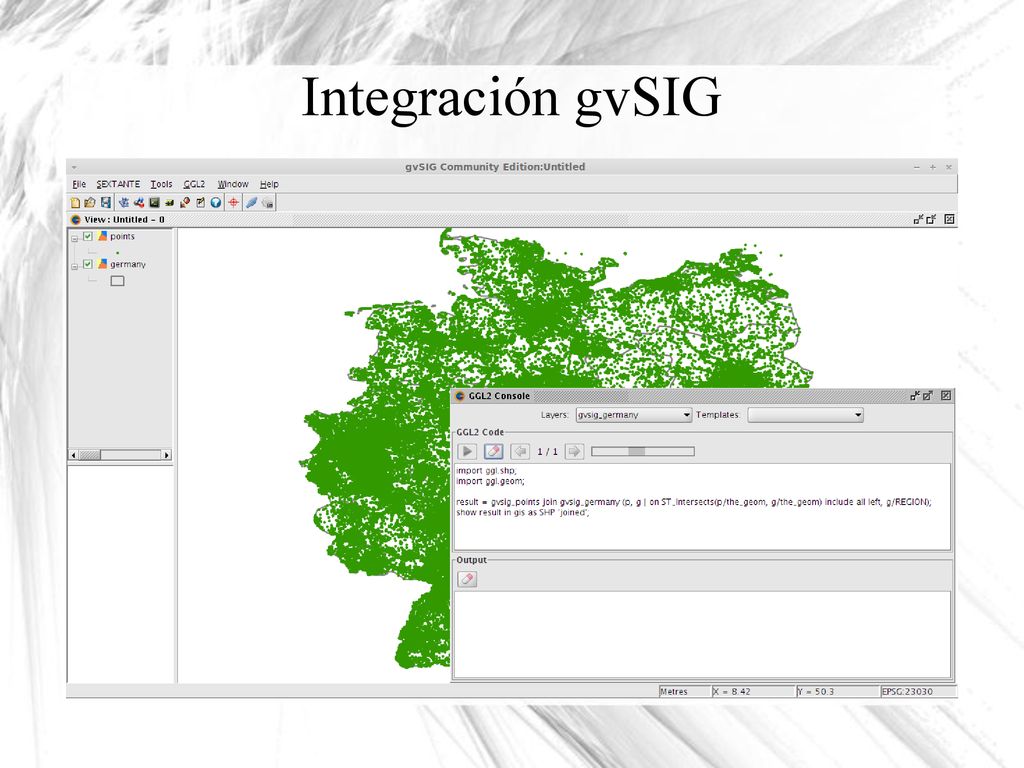The height and width of the screenshot is (768, 1024).
Task: Go to next GGL2 script with right arrow
Action: tap(574, 451)
